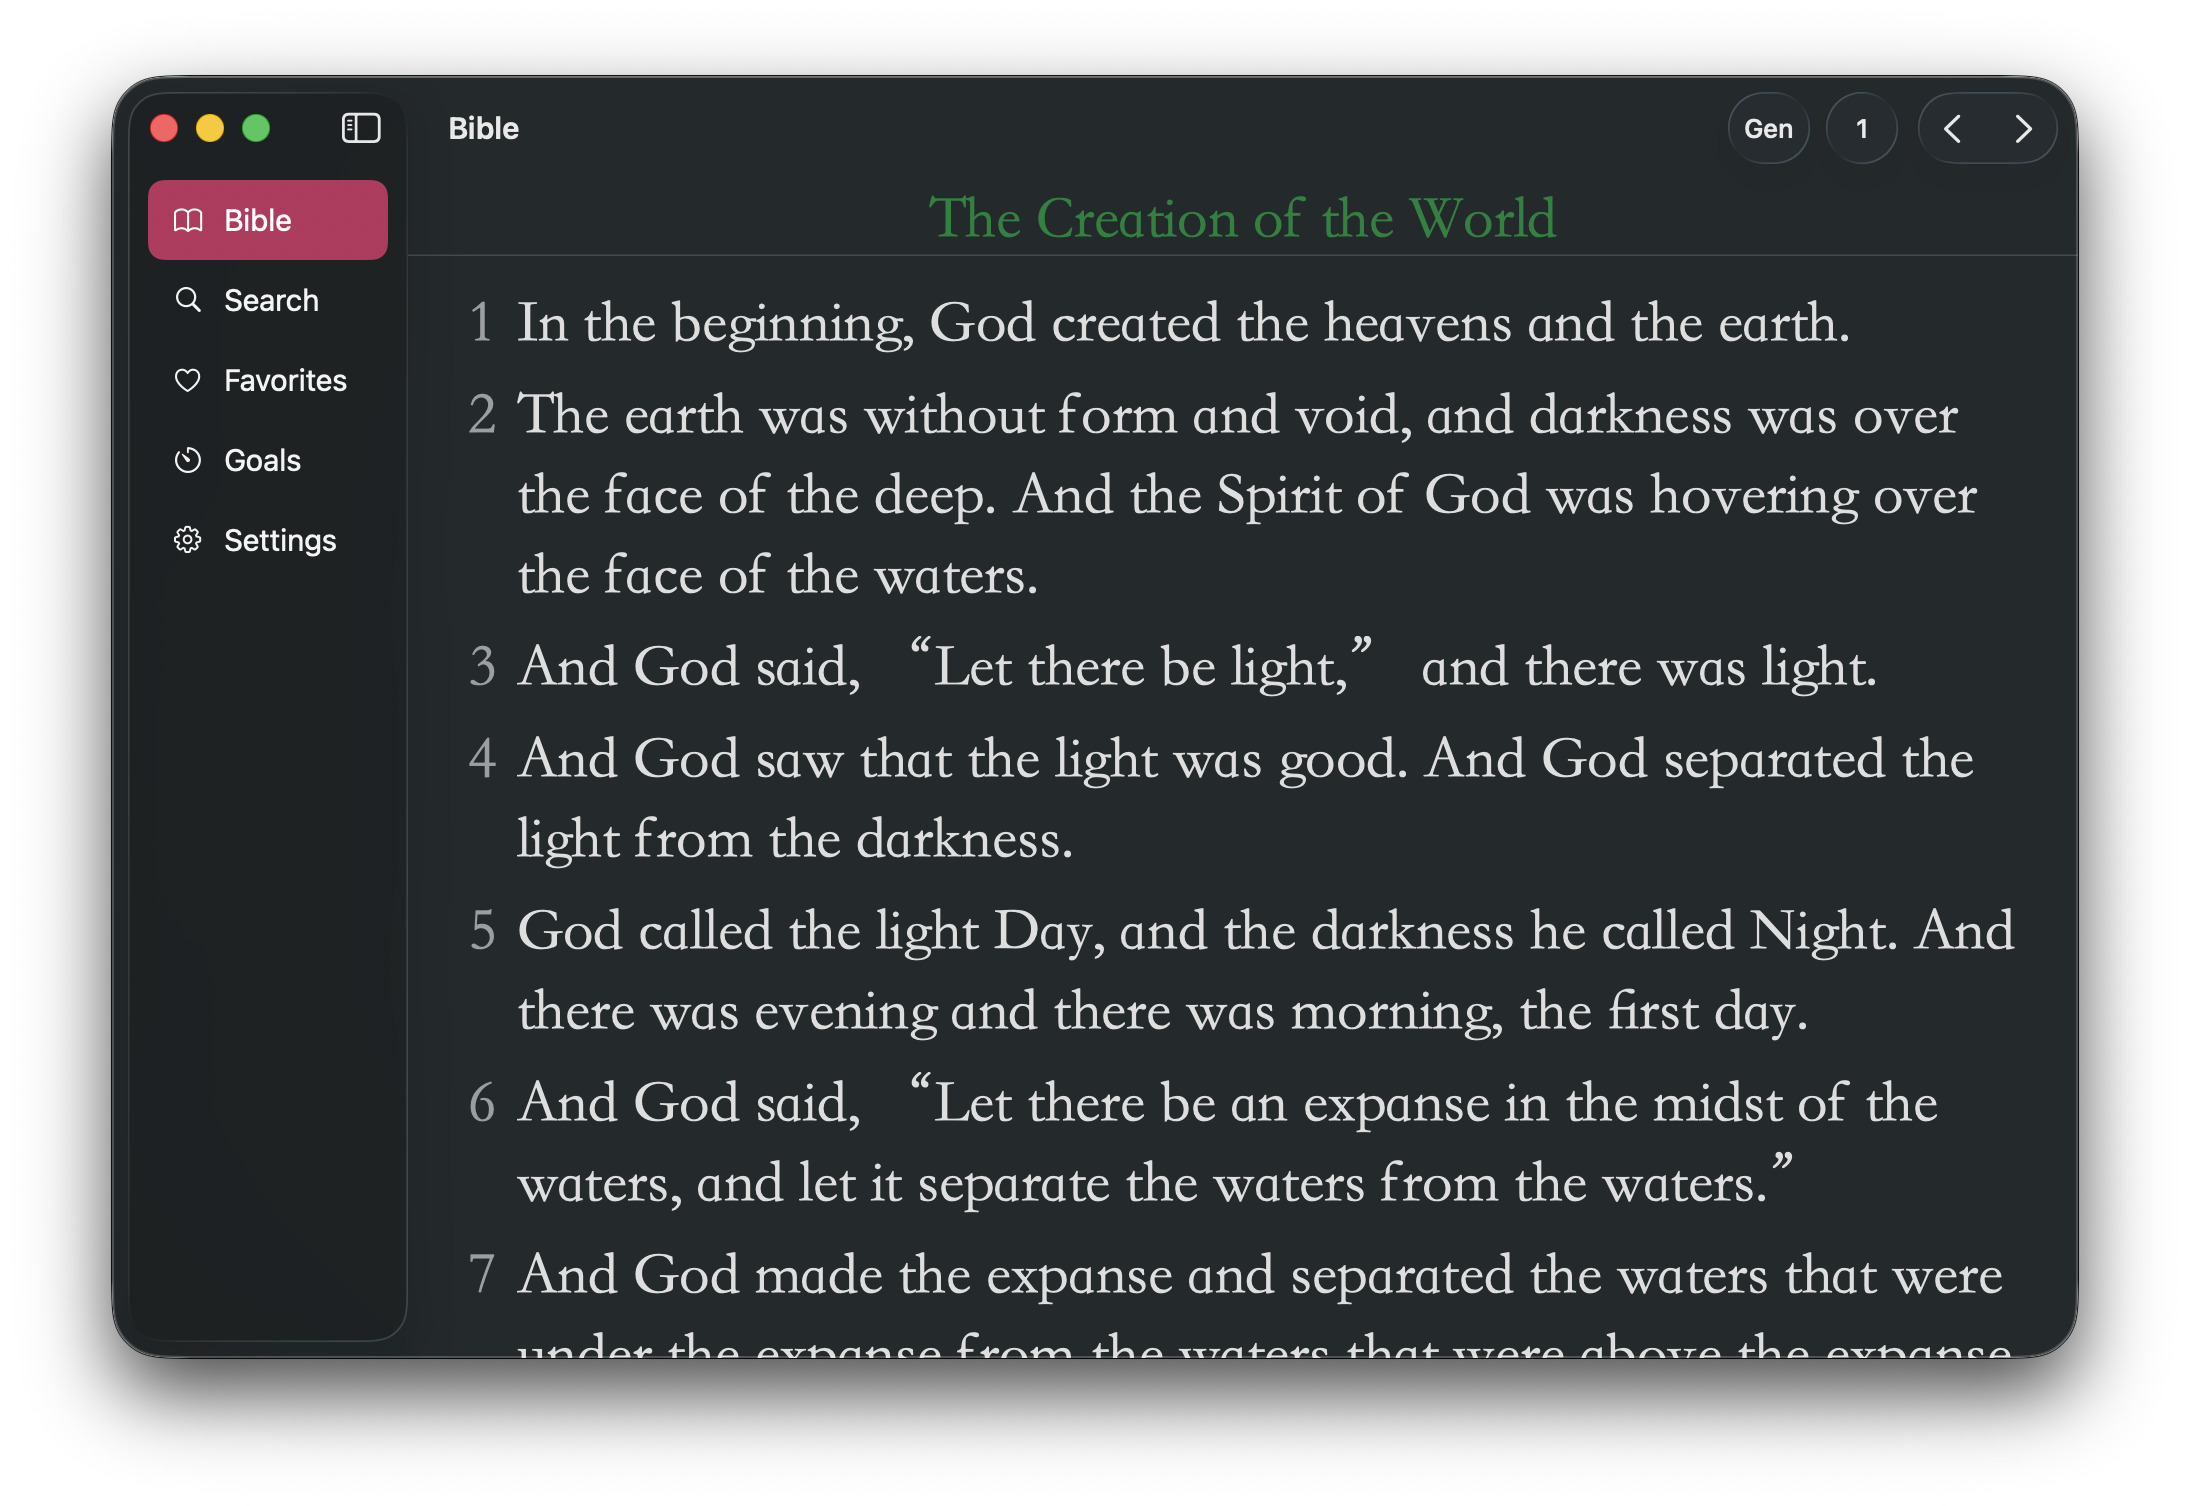Click The Creation of the World heading
Screen dimensions: 2190x1506
[1242, 218]
